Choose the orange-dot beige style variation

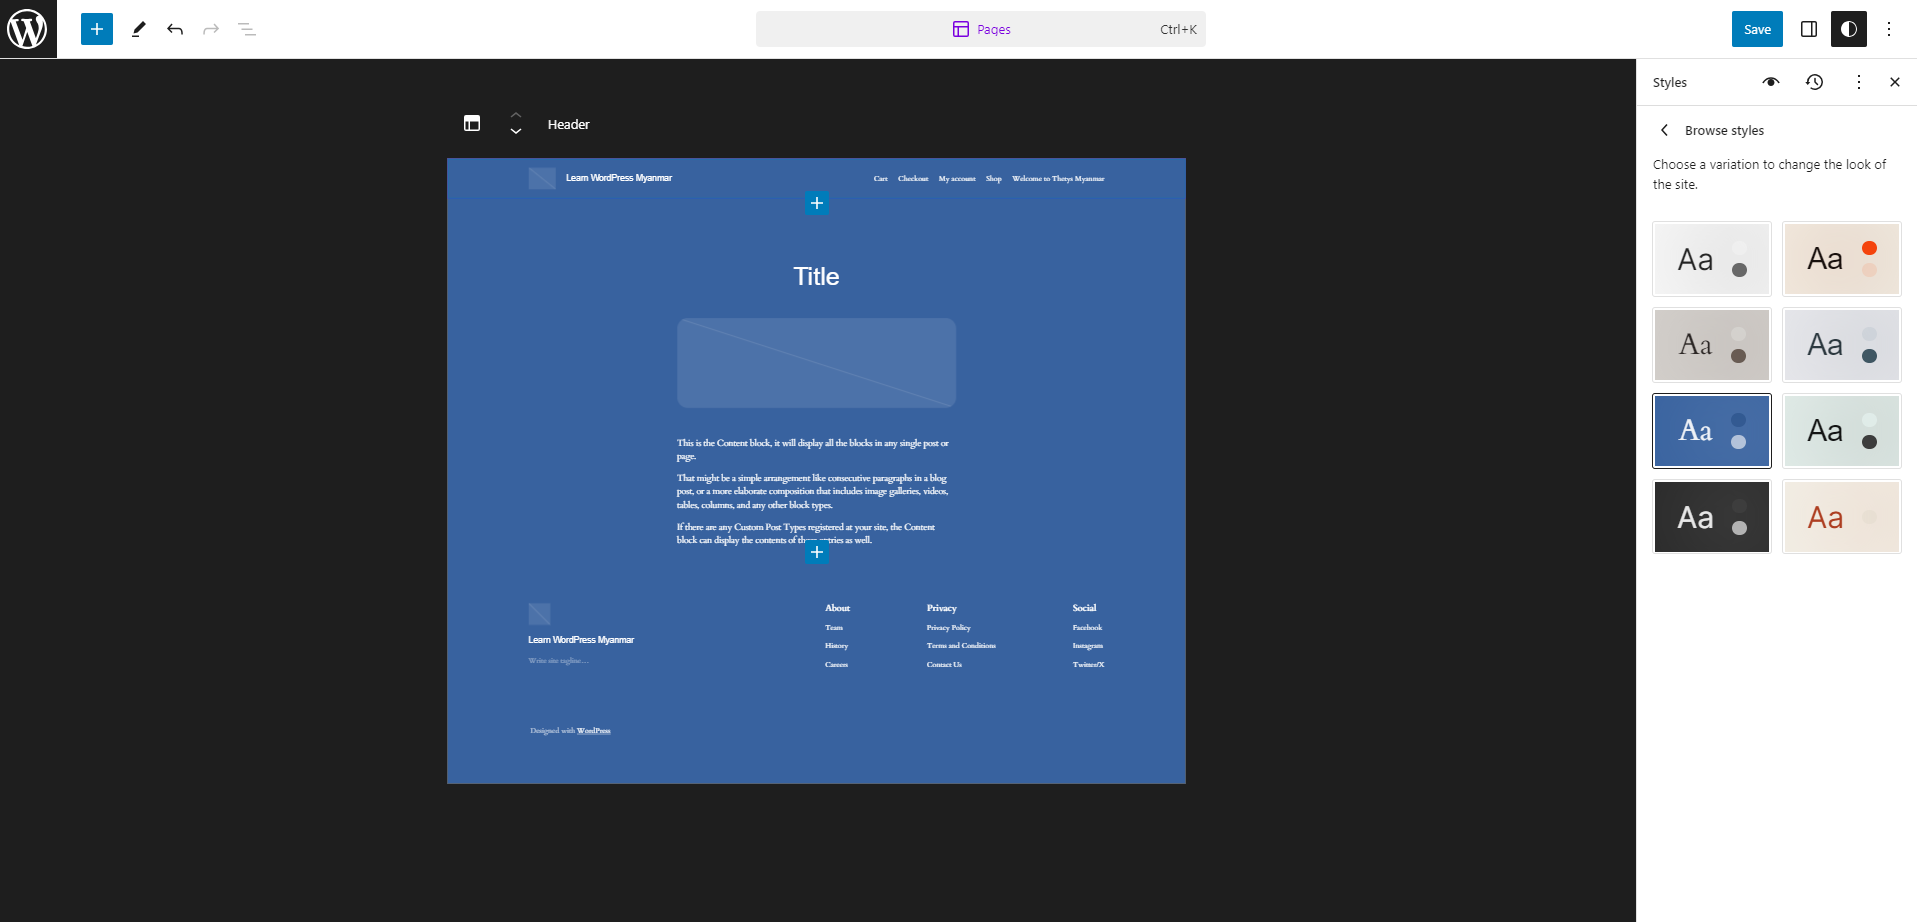[x=1840, y=259]
